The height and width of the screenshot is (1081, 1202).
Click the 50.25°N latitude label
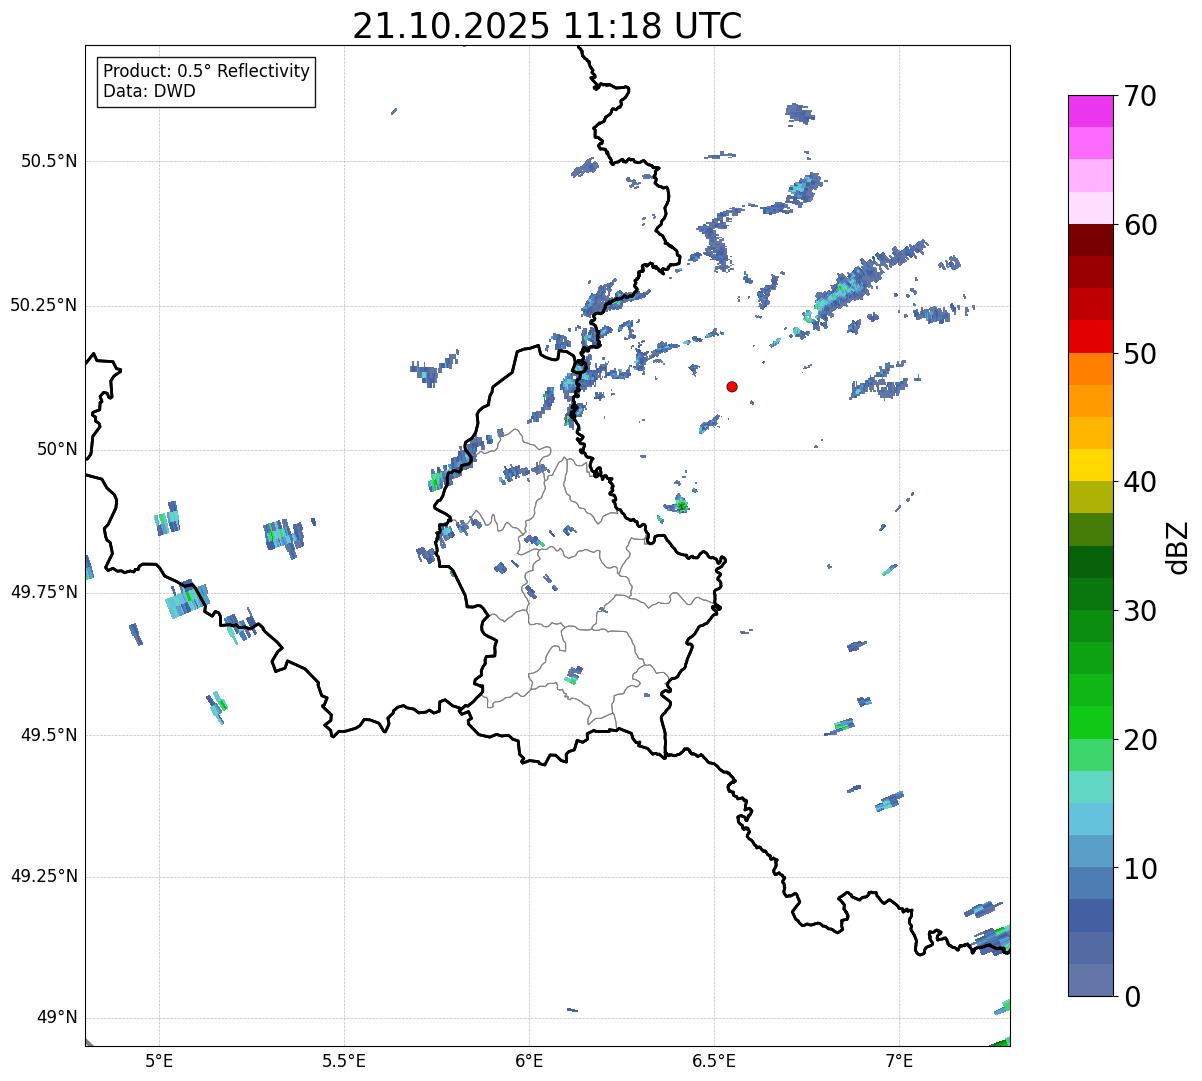point(43,305)
